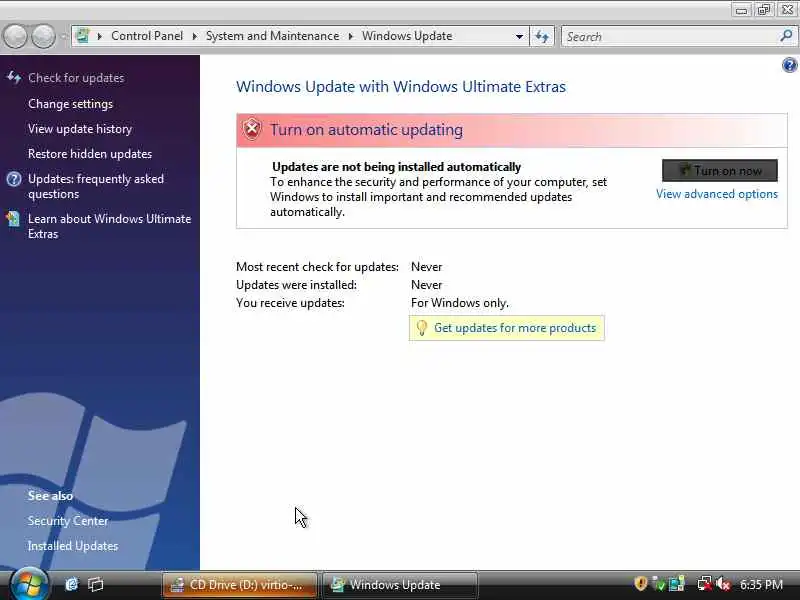Click the Check for updates arrows icon
Screen dimensions: 800x600
tap(14, 78)
